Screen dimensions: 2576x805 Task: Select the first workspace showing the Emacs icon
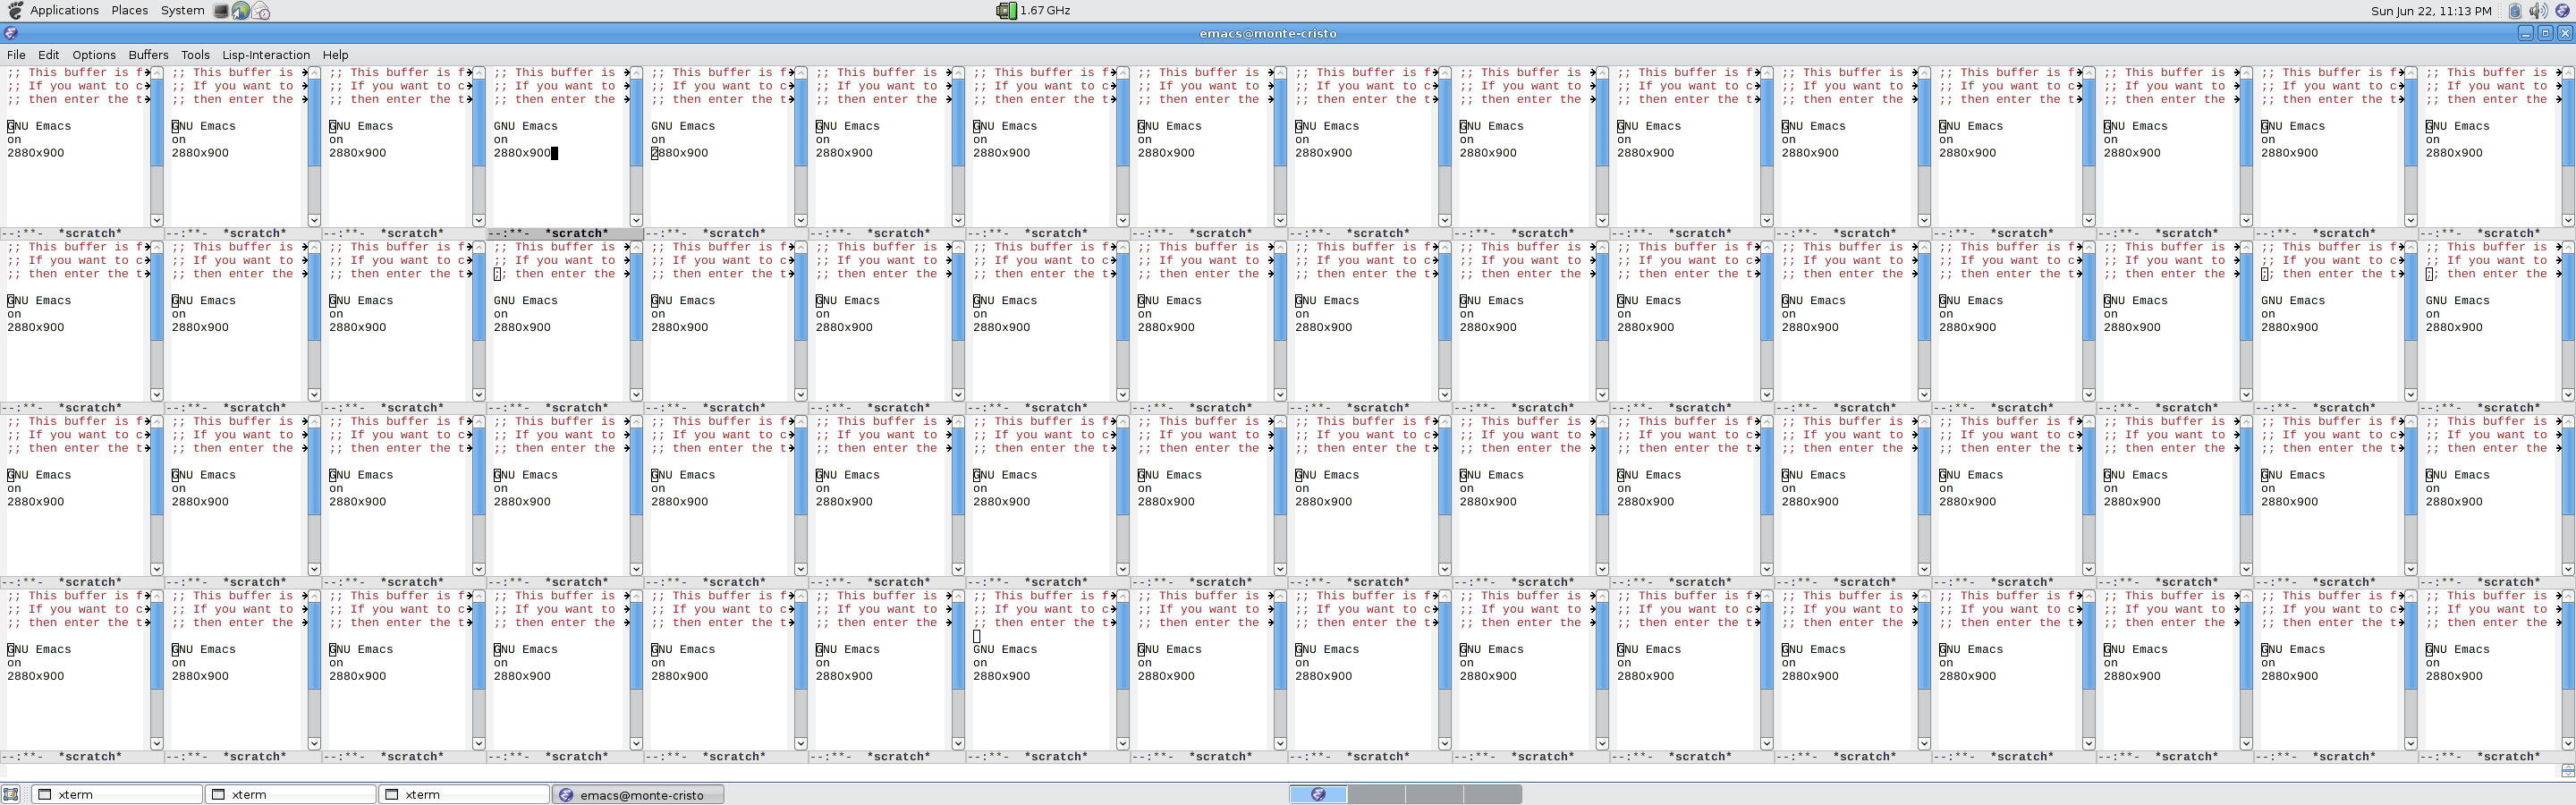tap(1318, 794)
